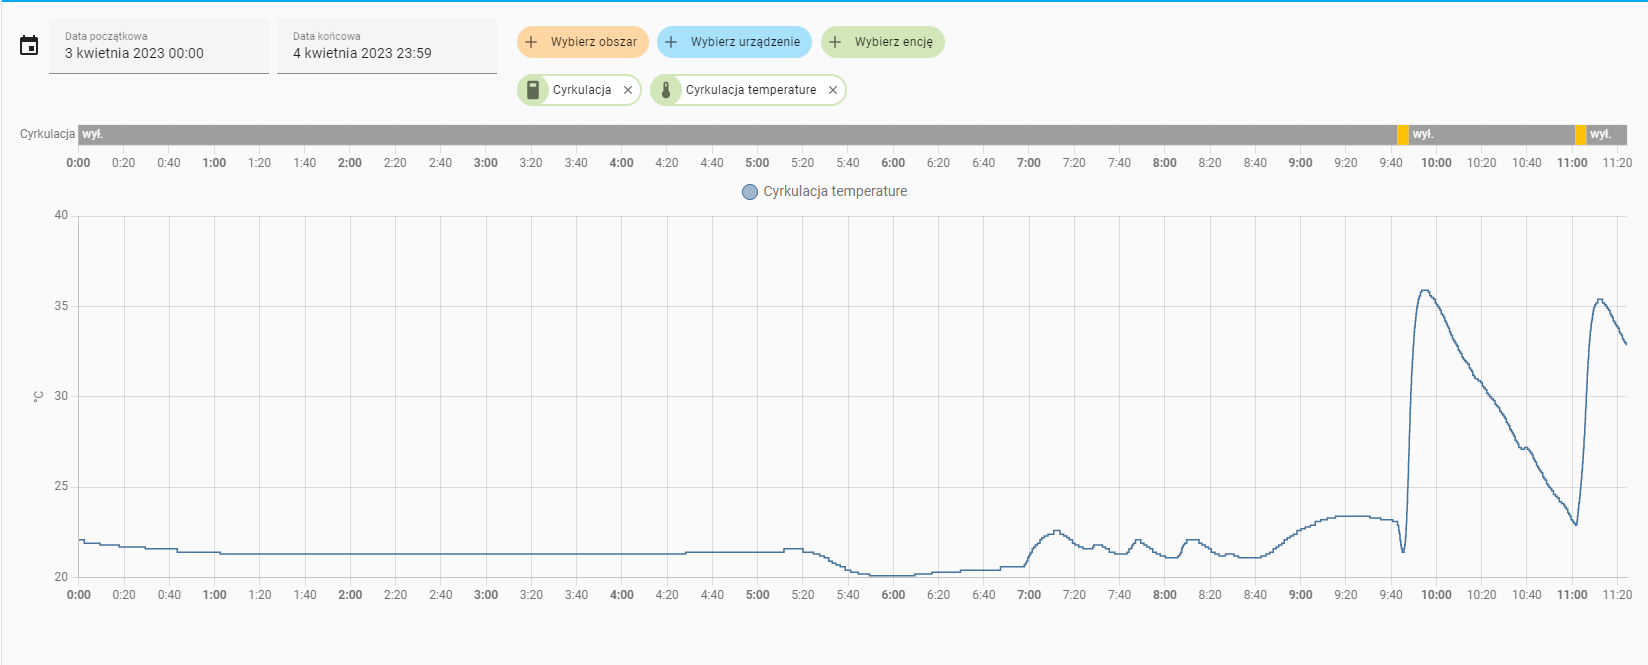Click the first grey wył. state bar
Viewport: 1648px width, 665px height.
[737, 134]
